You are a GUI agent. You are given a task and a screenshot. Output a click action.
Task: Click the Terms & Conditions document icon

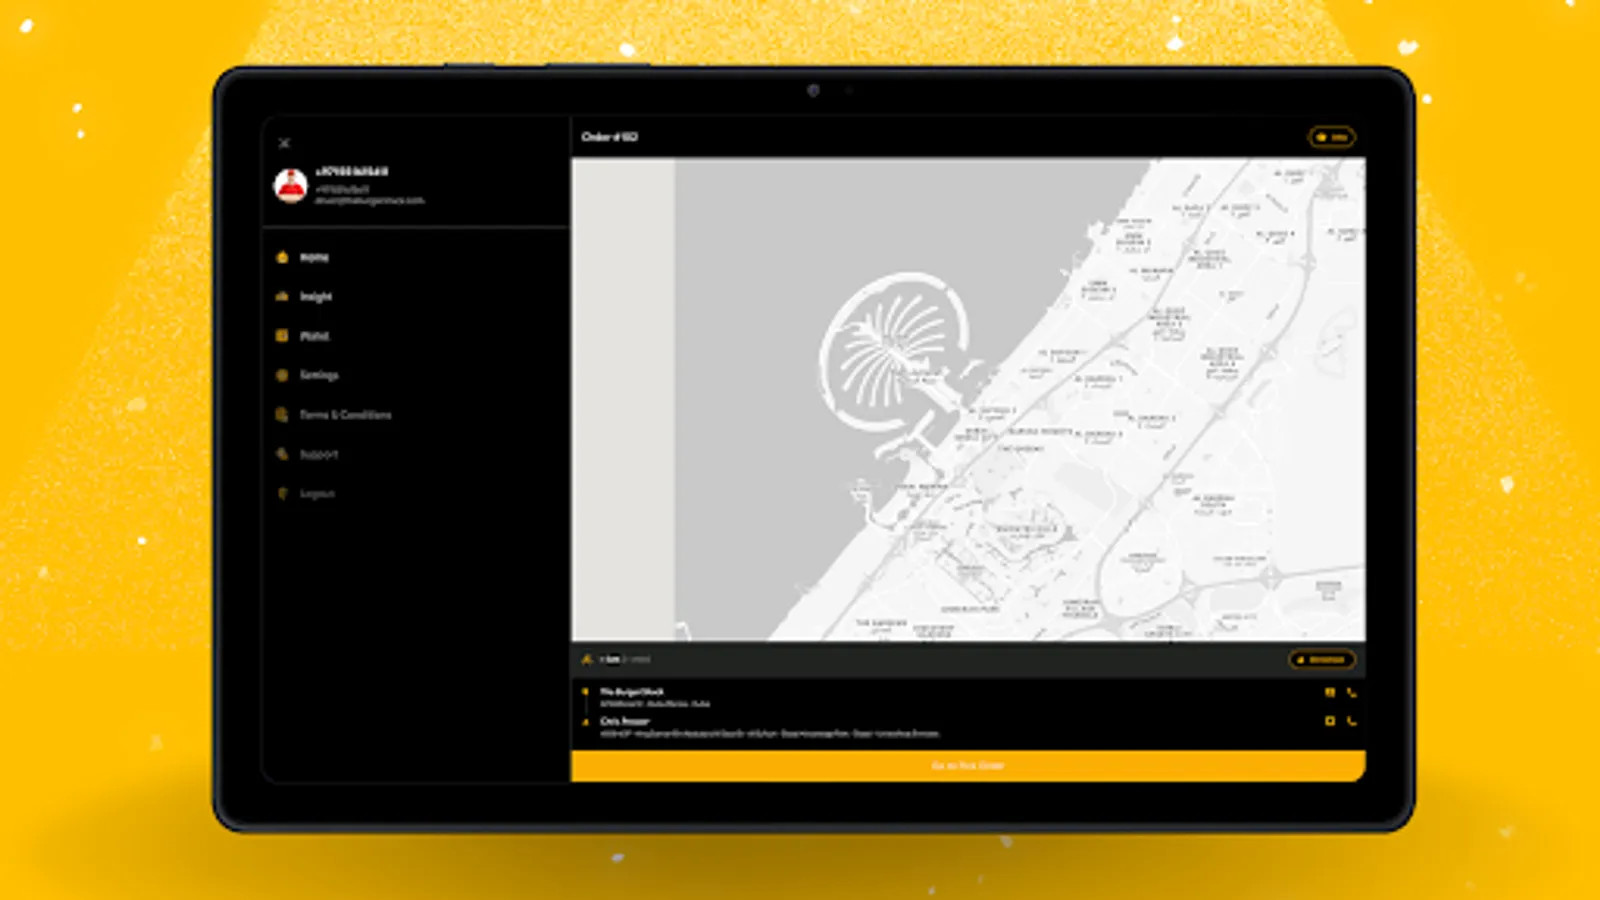pos(282,414)
